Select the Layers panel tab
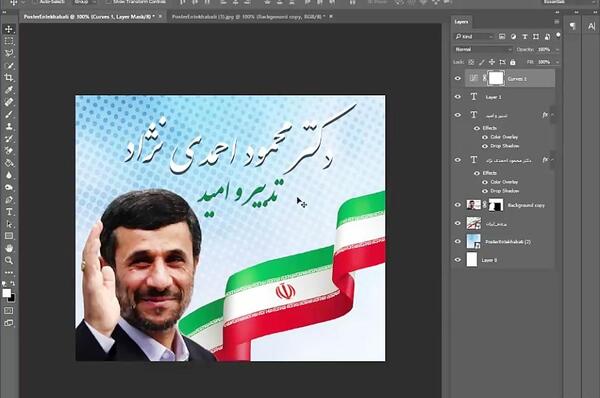 tap(461, 22)
